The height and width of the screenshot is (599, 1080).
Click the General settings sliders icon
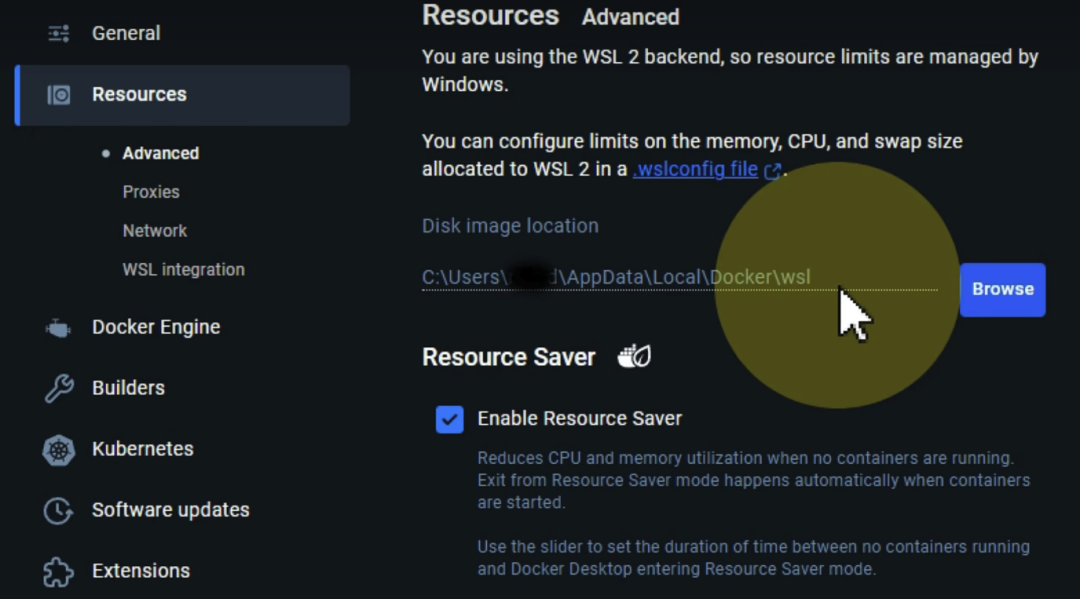(x=59, y=33)
